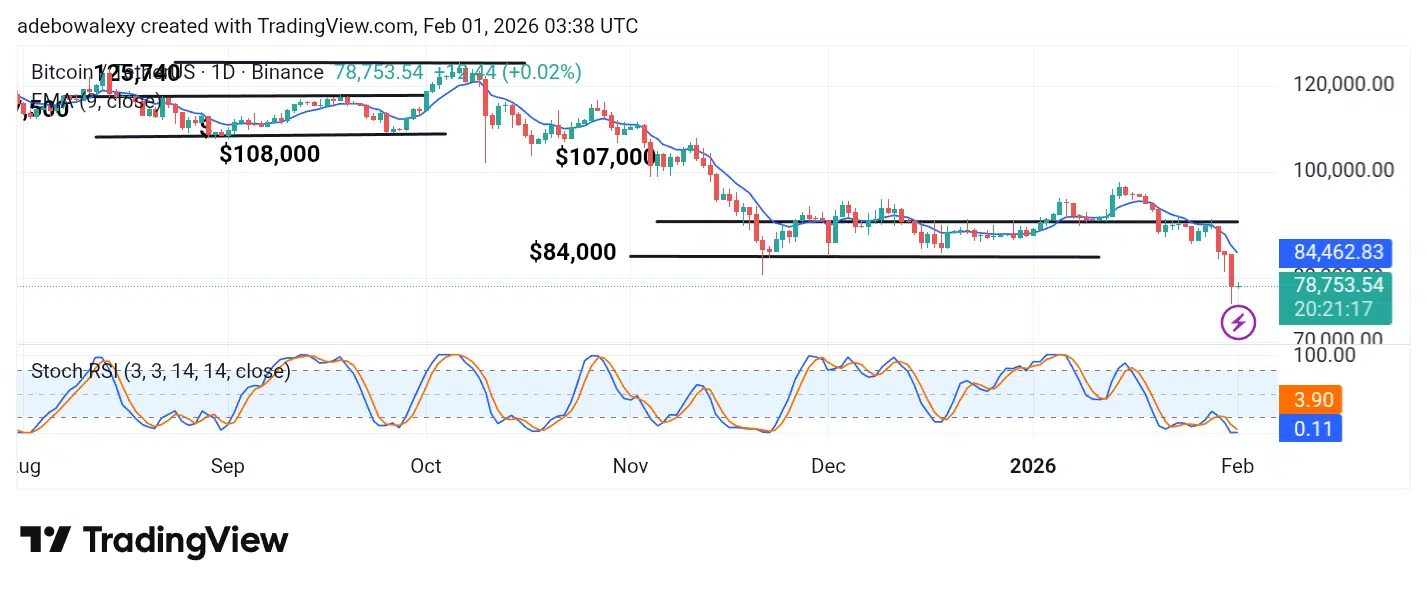This screenshot has width=1427, height=591.
Task: Click the purple lightning bolt icon
Action: tap(1239, 322)
